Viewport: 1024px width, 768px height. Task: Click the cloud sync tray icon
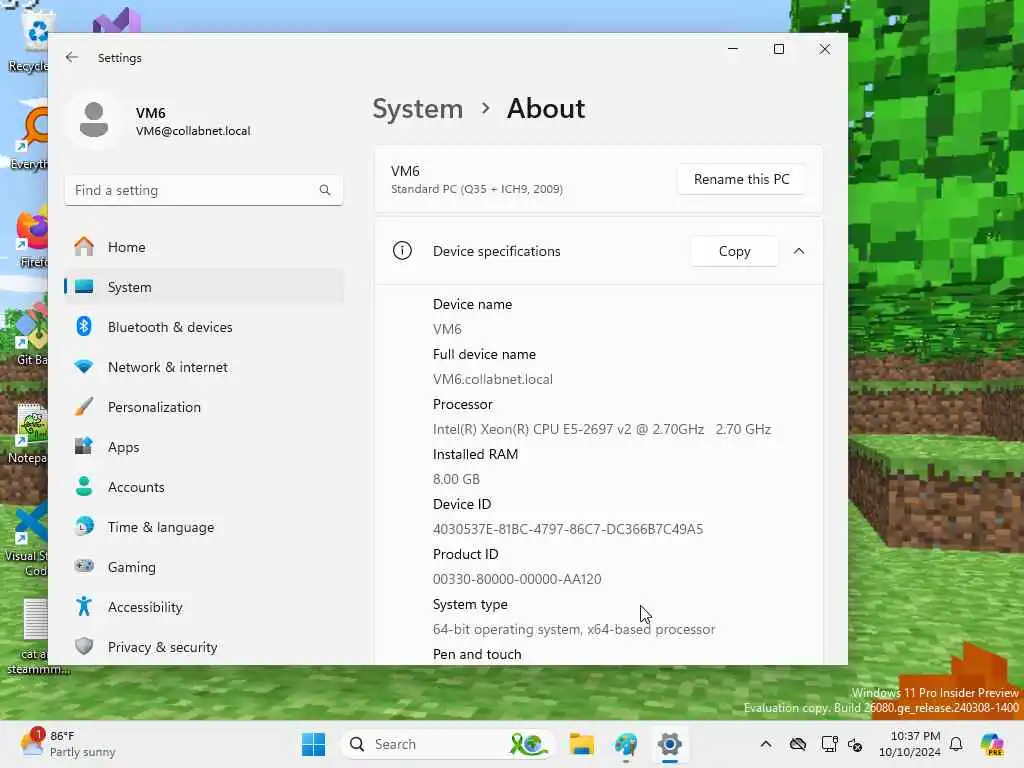pyautogui.click(x=797, y=744)
